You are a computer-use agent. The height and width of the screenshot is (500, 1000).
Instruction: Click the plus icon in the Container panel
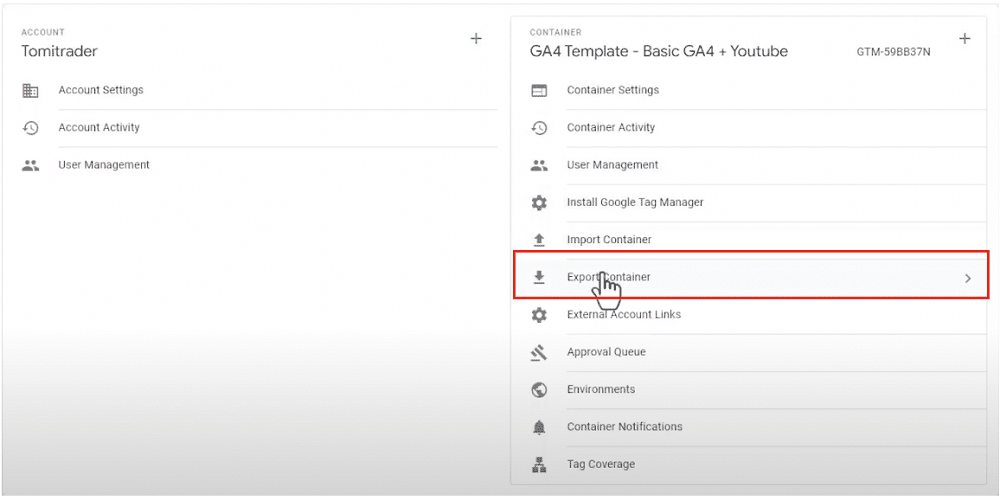pyautogui.click(x=965, y=39)
